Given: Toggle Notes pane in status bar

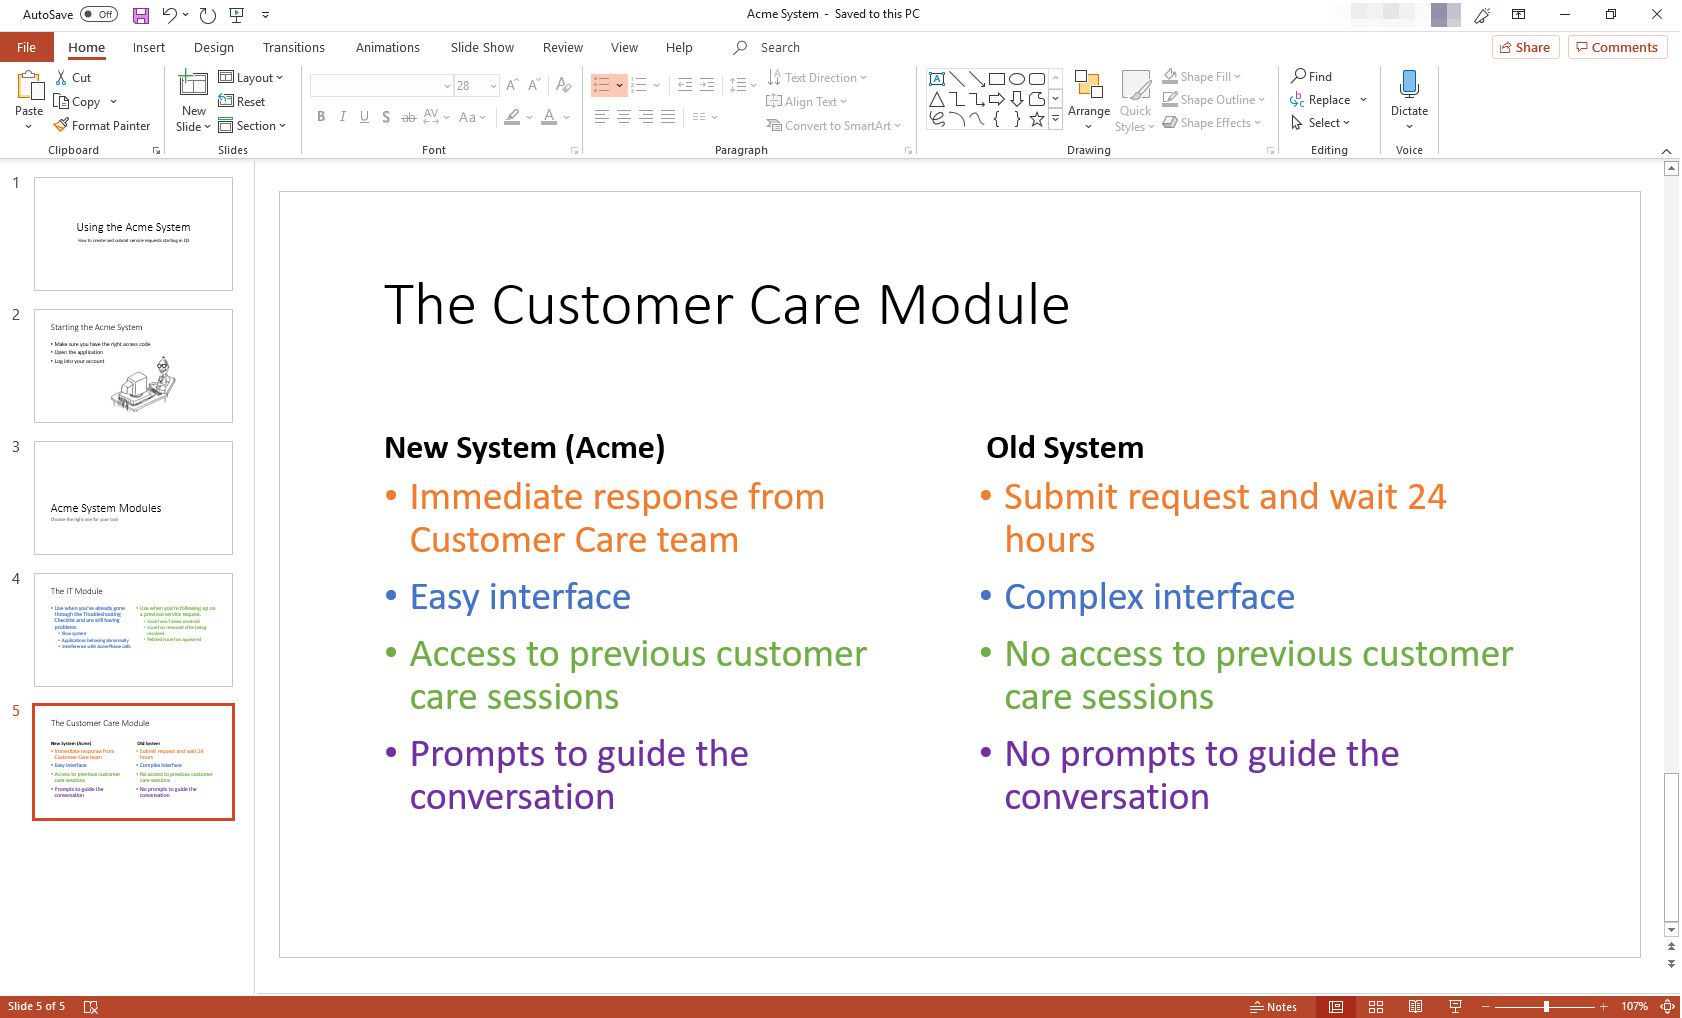Looking at the screenshot, I should tap(1273, 1007).
